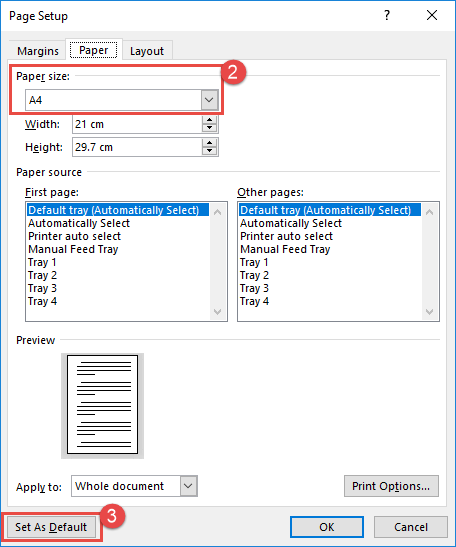The width and height of the screenshot is (456, 547).
Task: Choose Printer auto select in Other pages list
Action: coord(330,236)
